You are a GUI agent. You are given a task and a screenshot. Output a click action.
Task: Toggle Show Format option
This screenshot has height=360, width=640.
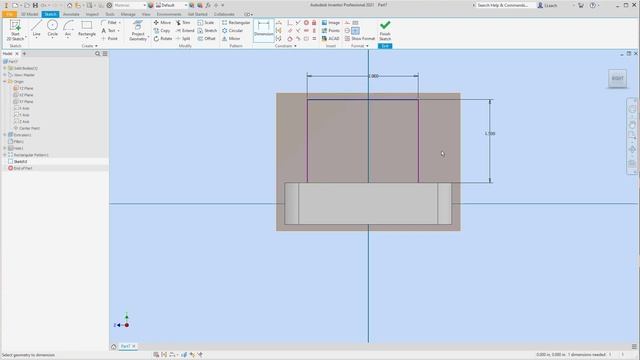[360, 38]
